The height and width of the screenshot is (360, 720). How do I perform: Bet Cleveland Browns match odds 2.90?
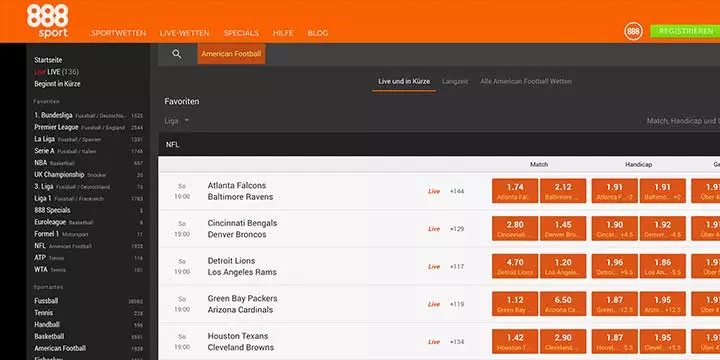tap(563, 342)
